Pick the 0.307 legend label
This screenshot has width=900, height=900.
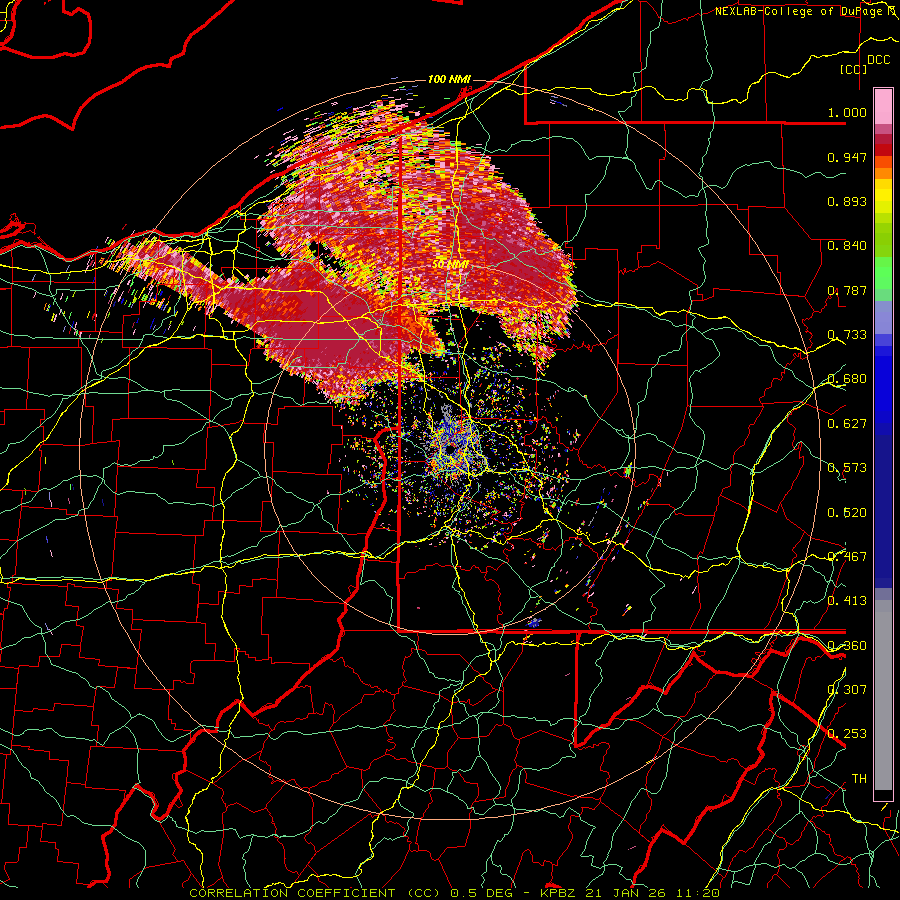pyautogui.click(x=847, y=690)
